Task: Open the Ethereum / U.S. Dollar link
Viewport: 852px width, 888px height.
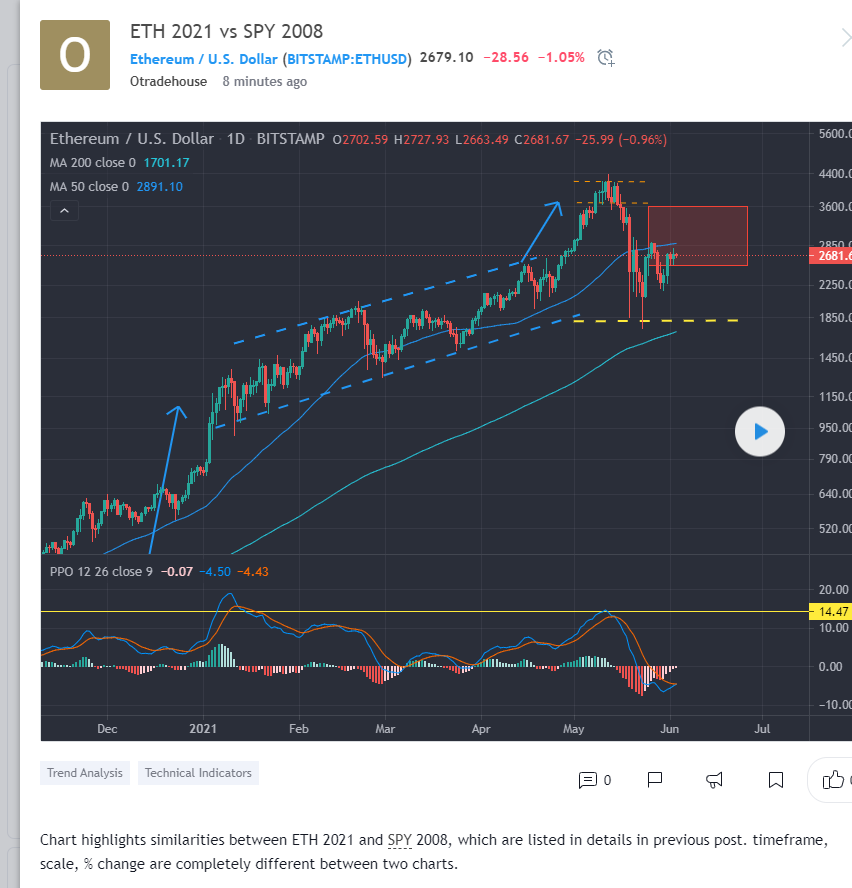Action: coord(204,59)
